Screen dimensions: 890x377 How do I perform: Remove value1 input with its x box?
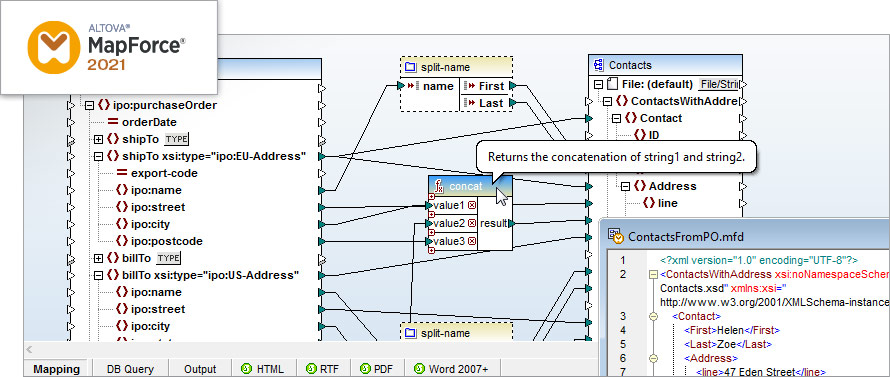472,205
